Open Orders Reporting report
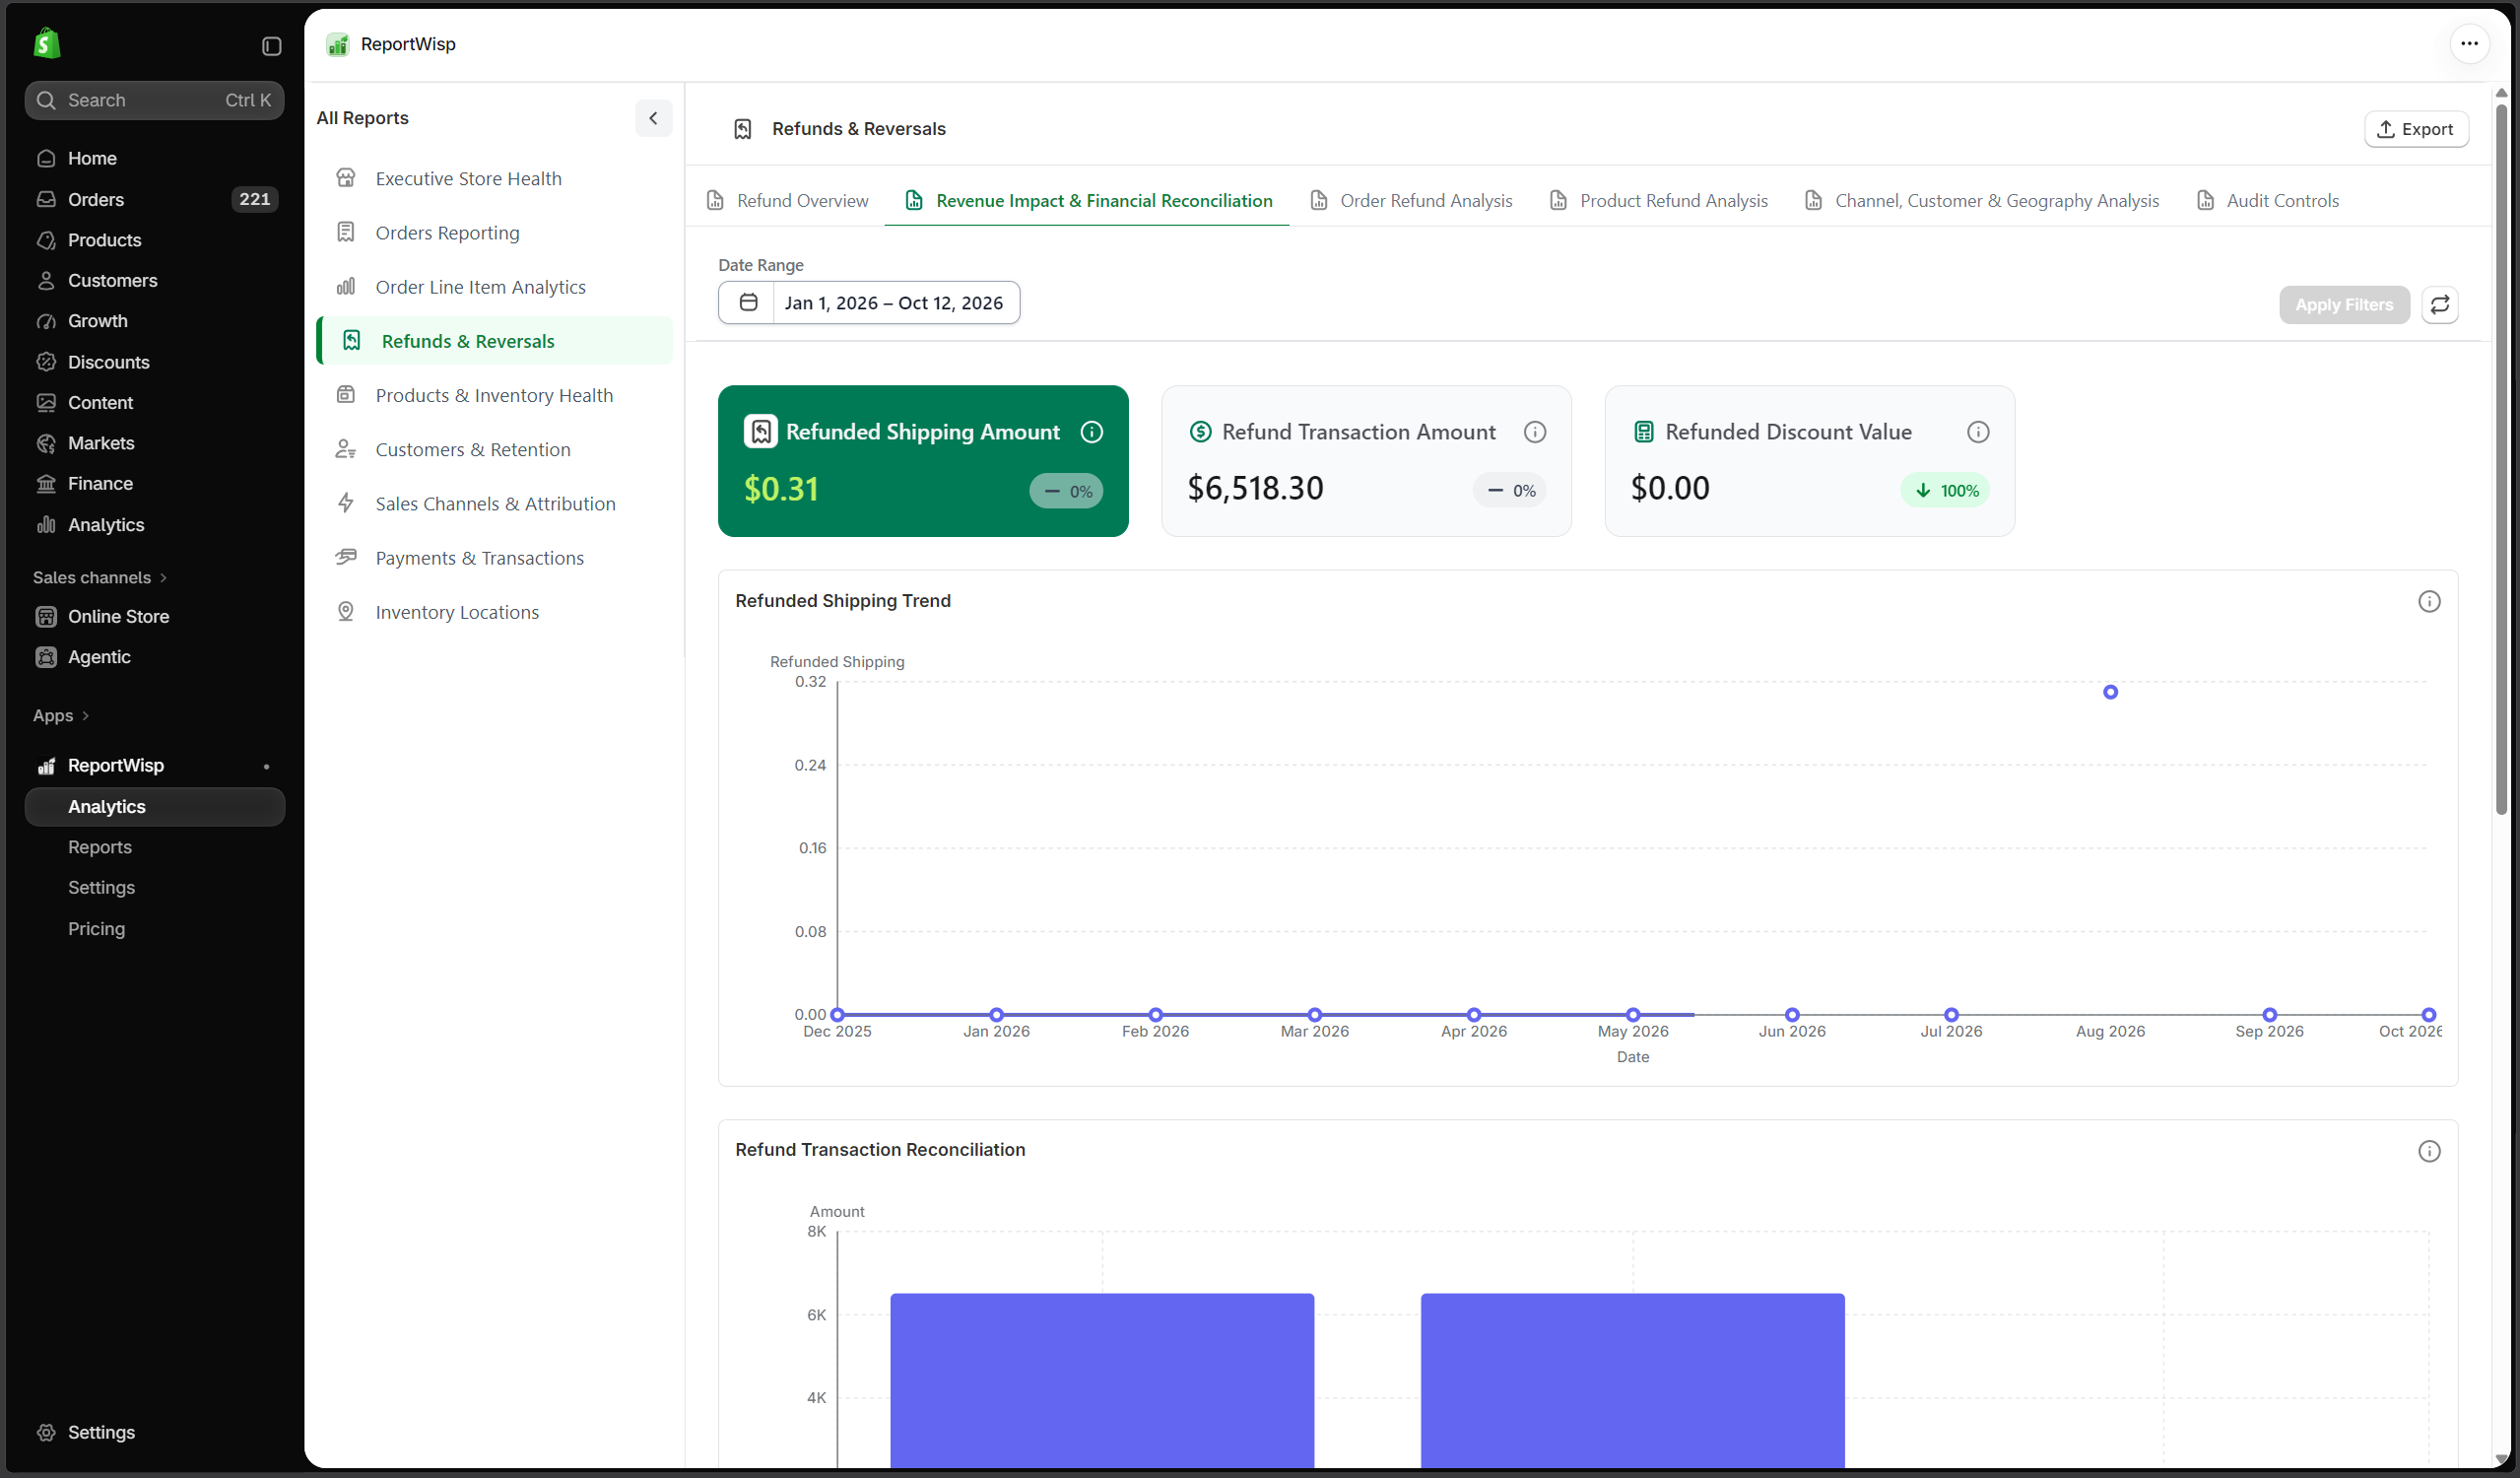The width and height of the screenshot is (2520, 1478). [495, 232]
